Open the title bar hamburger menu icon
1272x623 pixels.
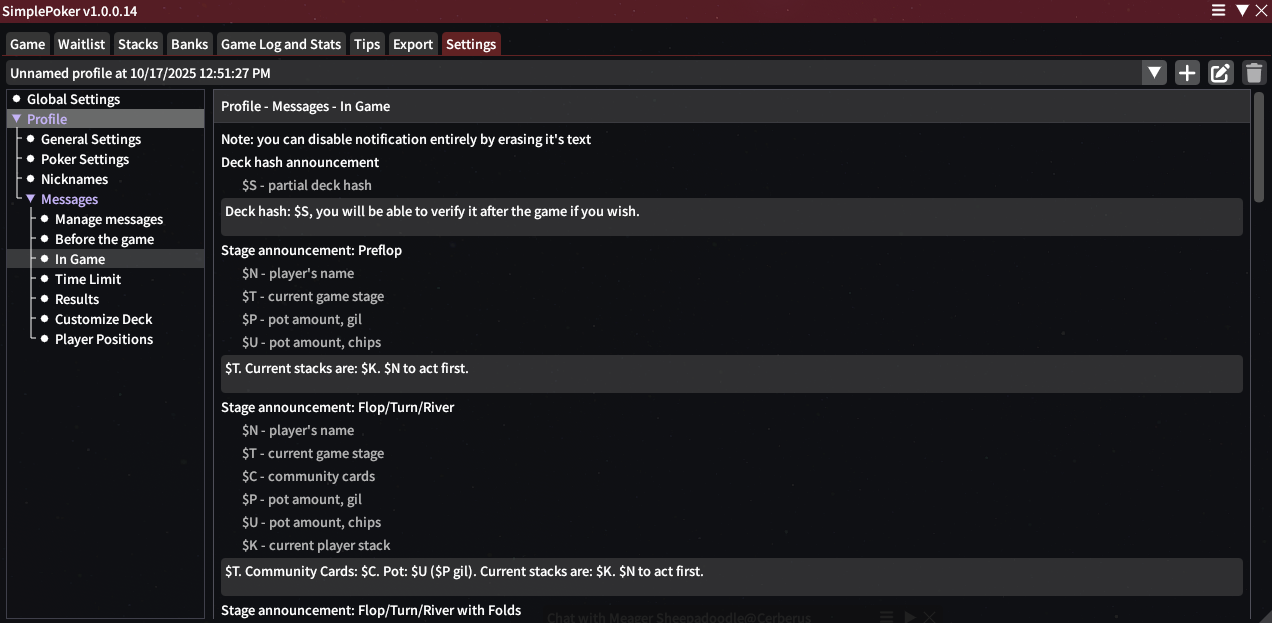[x=1218, y=10]
